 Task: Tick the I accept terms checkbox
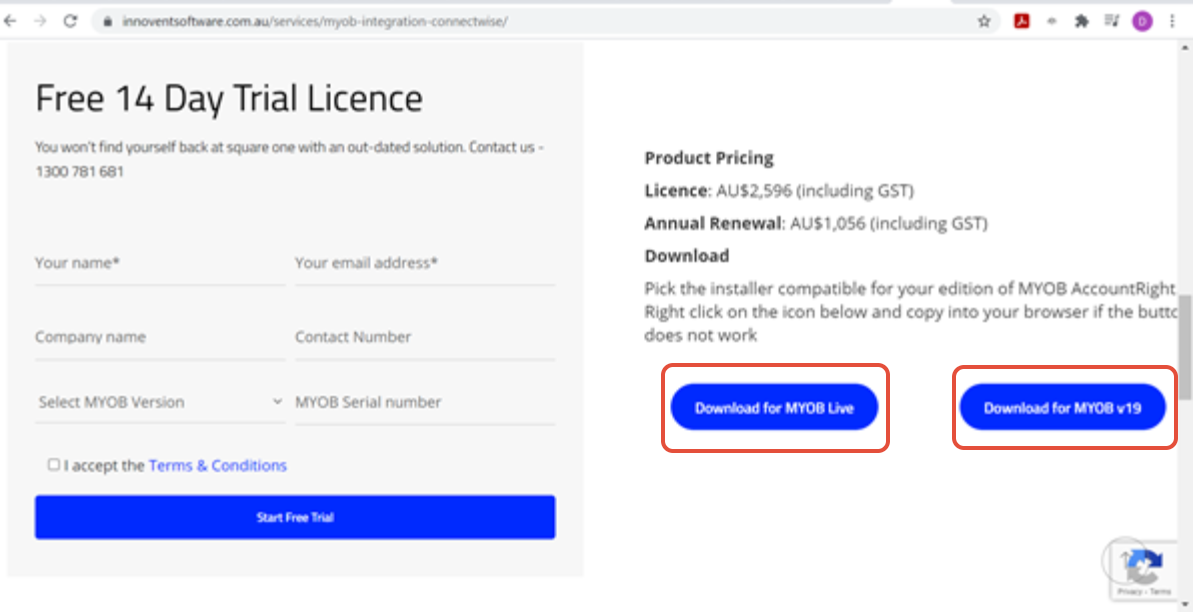(53, 464)
